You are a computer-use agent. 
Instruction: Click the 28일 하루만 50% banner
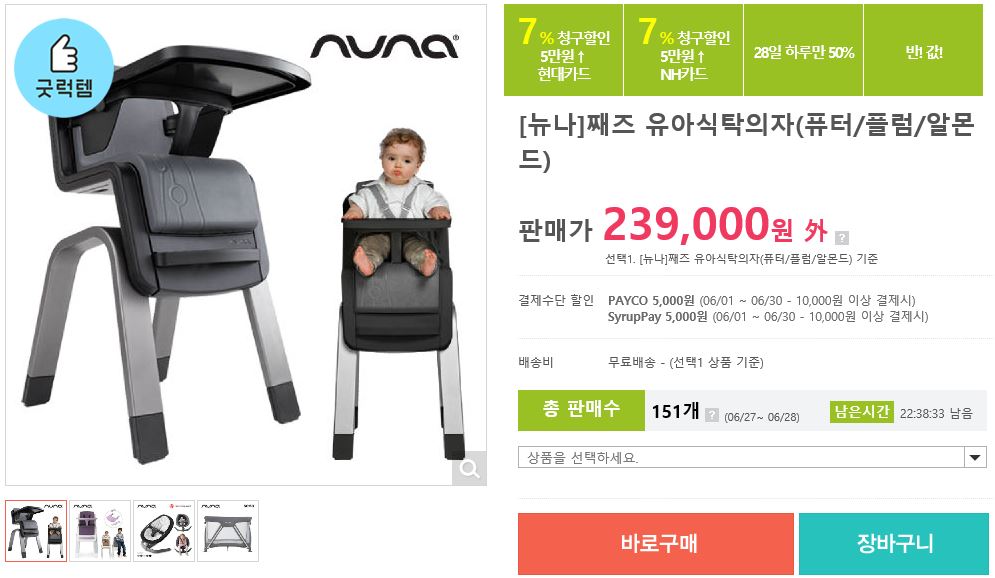click(803, 50)
